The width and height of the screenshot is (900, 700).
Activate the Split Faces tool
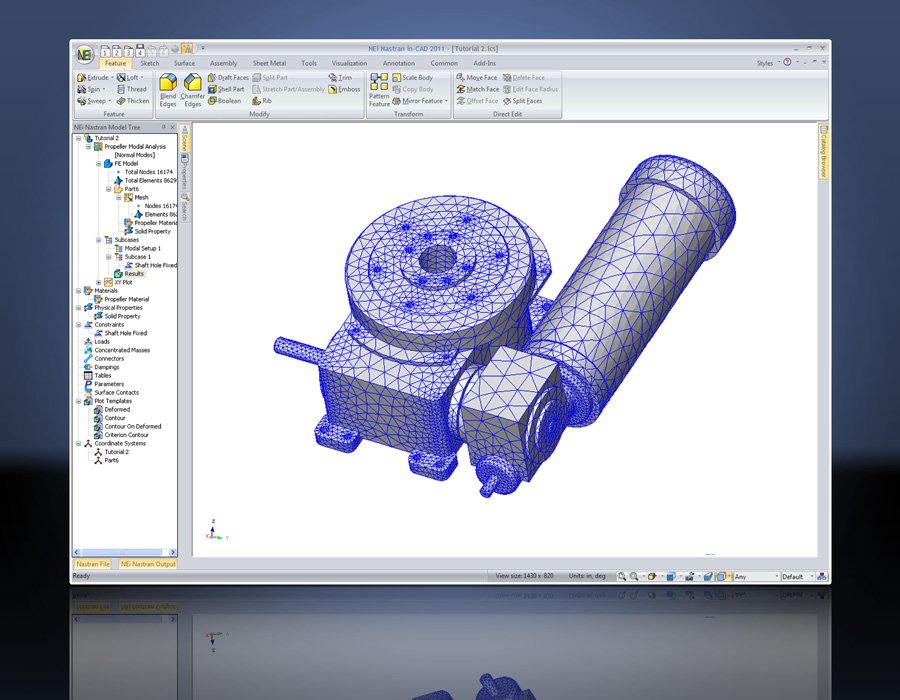[x=522, y=101]
